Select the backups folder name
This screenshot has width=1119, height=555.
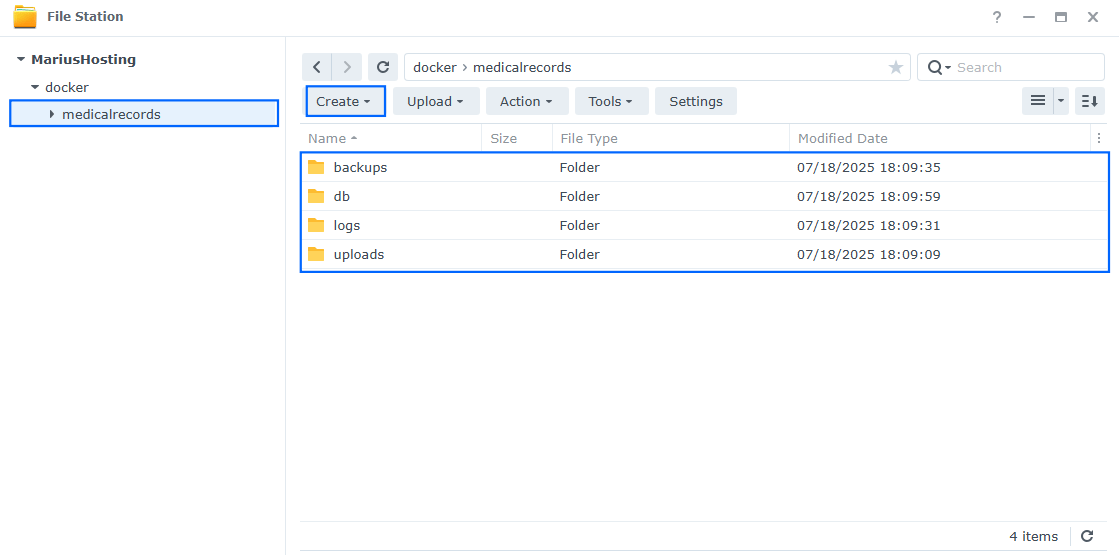[x=360, y=168]
